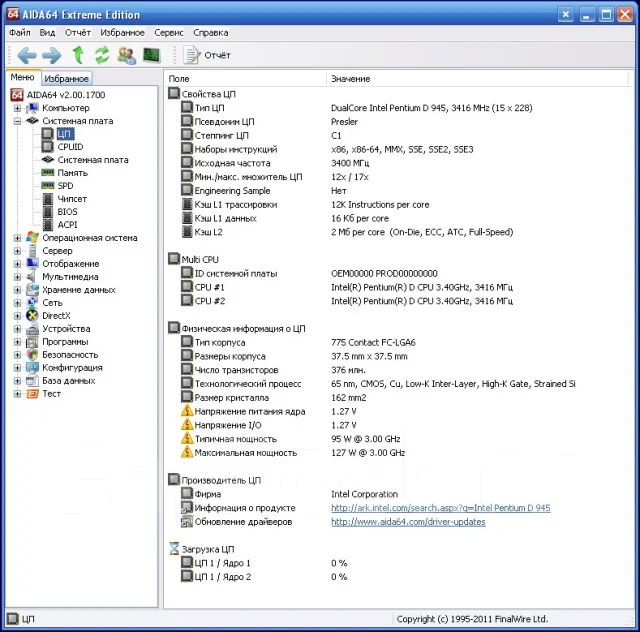Click the Отображение monitor icon

pos(32,264)
